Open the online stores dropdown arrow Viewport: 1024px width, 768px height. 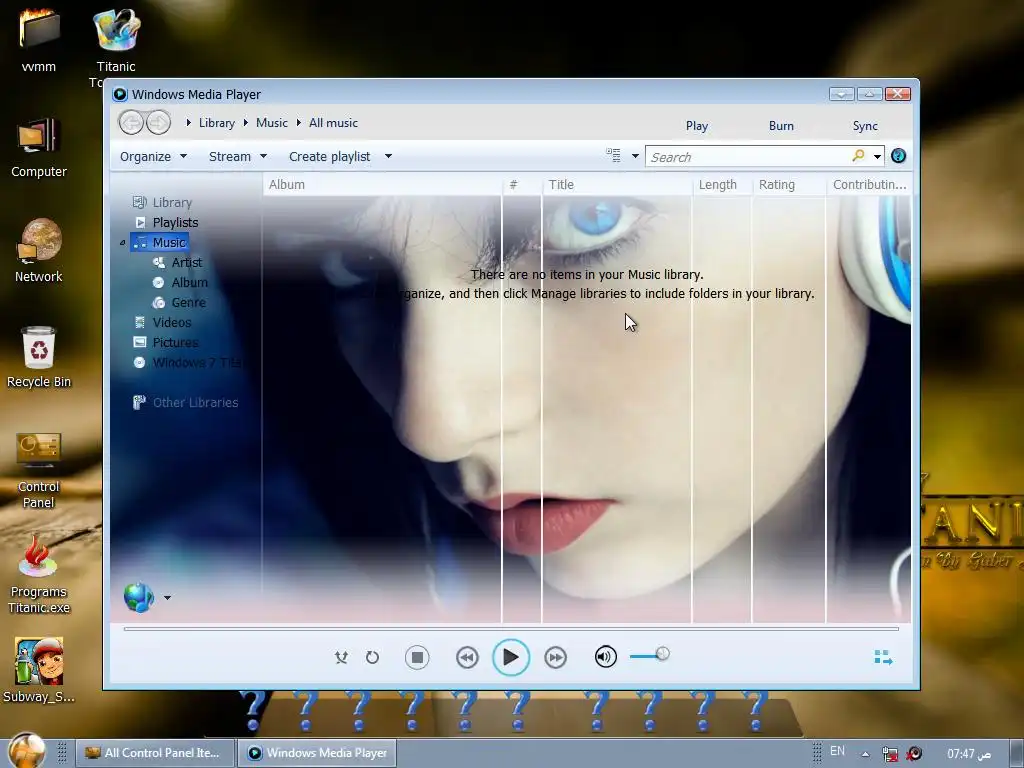167,598
